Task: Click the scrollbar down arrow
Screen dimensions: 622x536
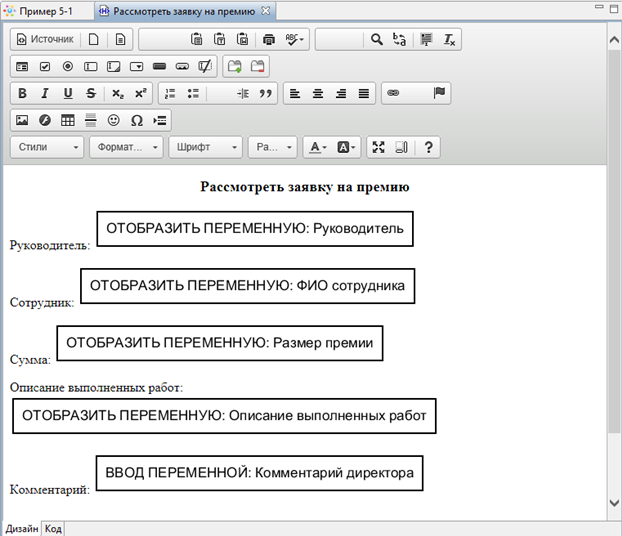Action: (614, 503)
